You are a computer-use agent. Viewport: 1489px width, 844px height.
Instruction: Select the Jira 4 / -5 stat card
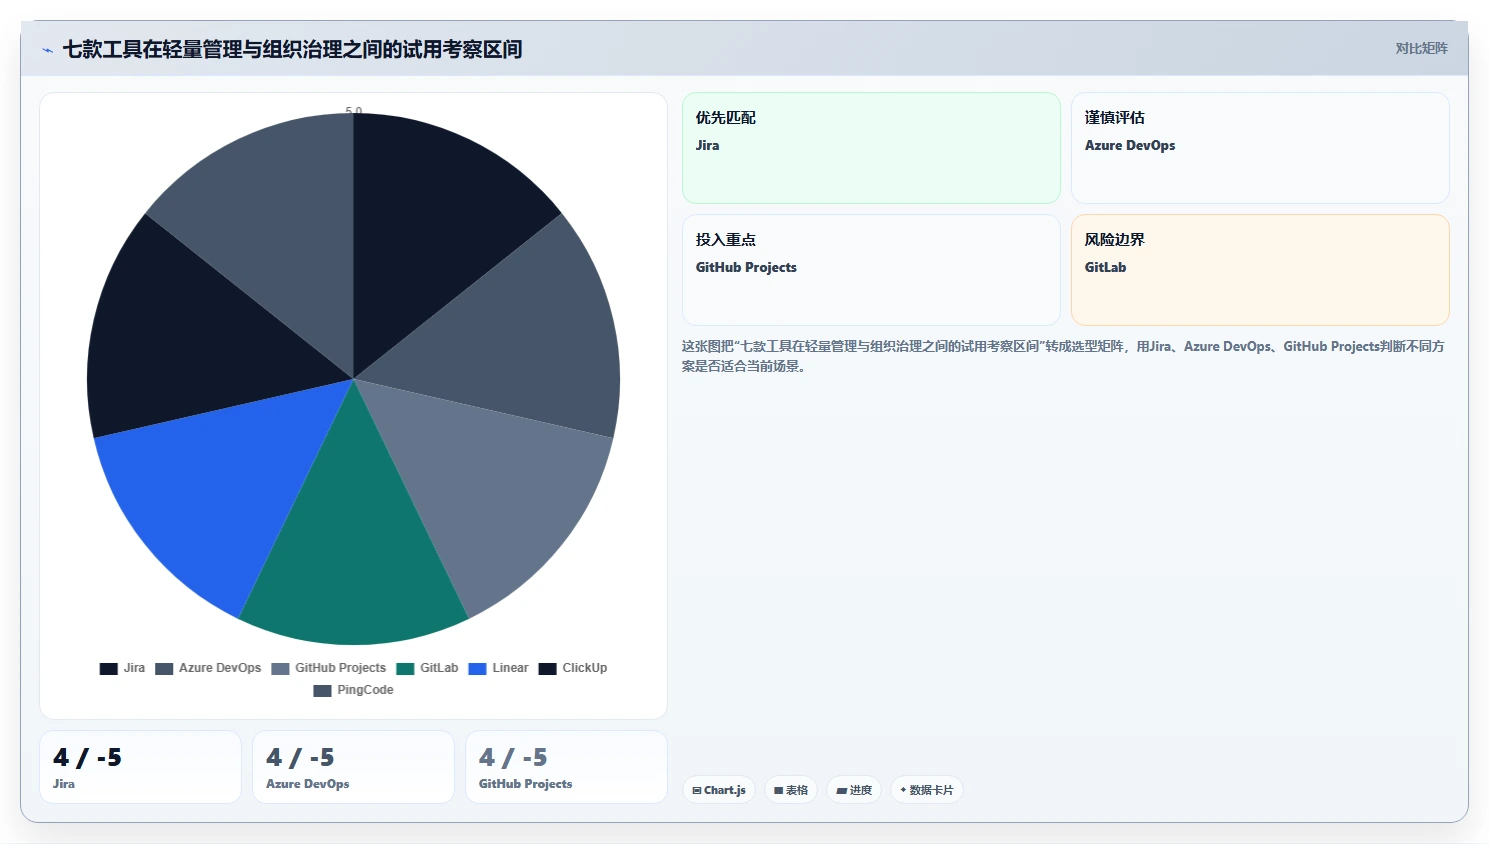pos(140,767)
